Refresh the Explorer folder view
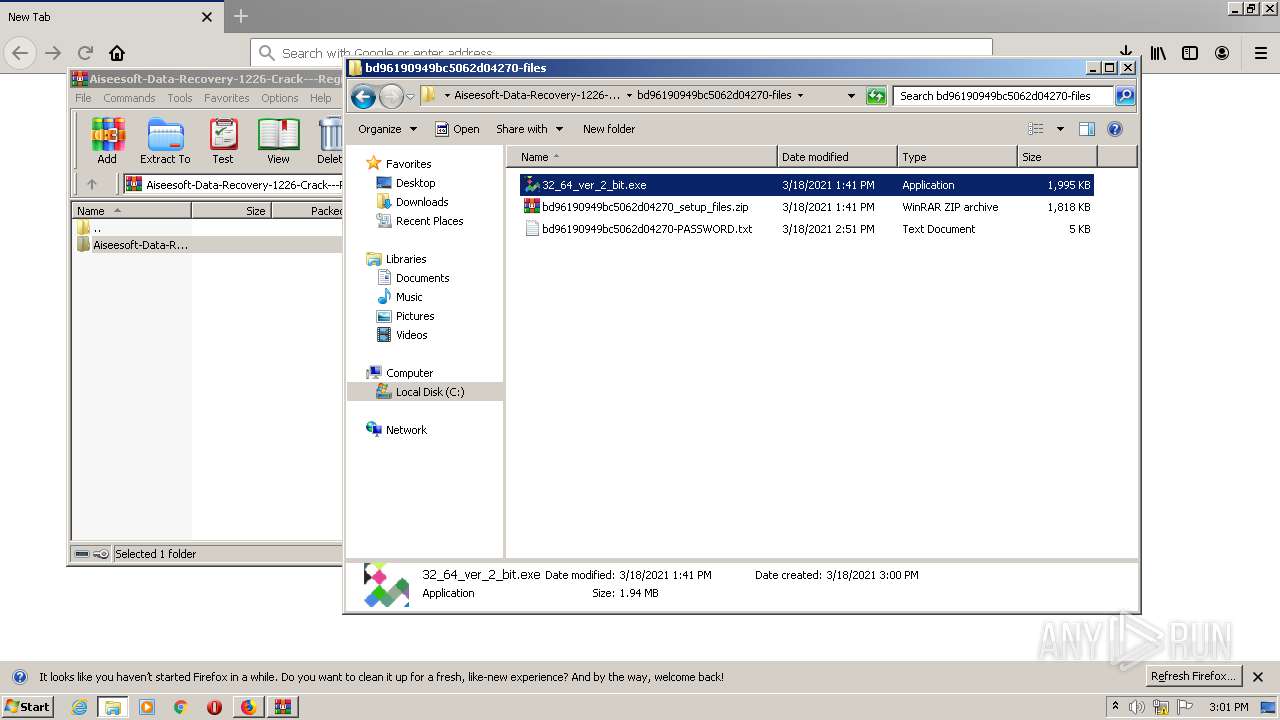The image size is (1280, 720). (876, 96)
